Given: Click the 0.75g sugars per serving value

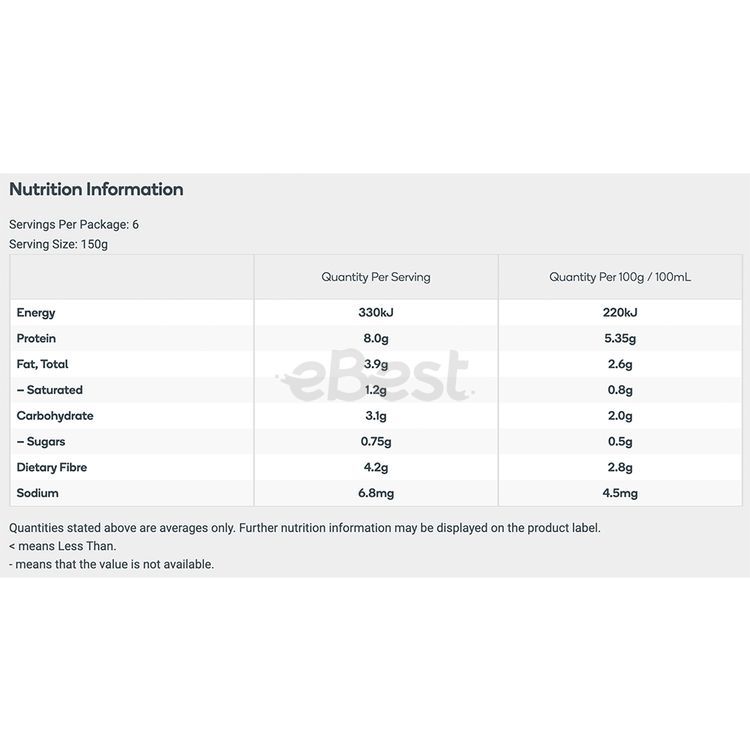Looking at the screenshot, I should [376, 442].
